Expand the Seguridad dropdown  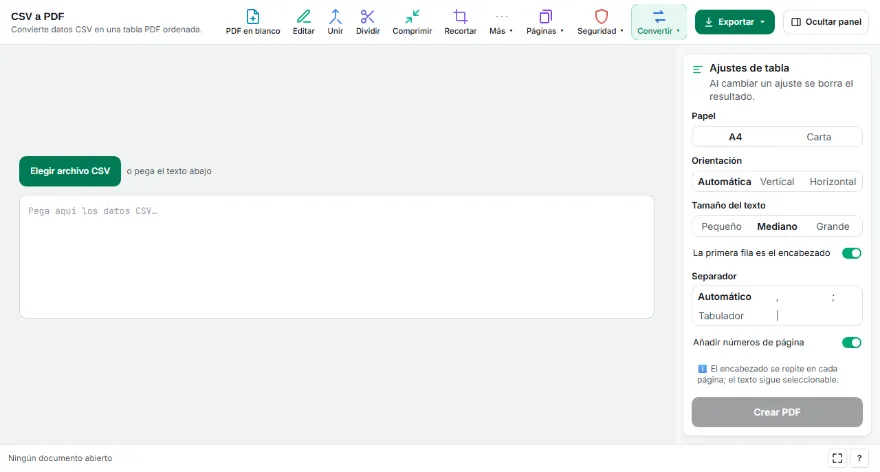pos(601,22)
